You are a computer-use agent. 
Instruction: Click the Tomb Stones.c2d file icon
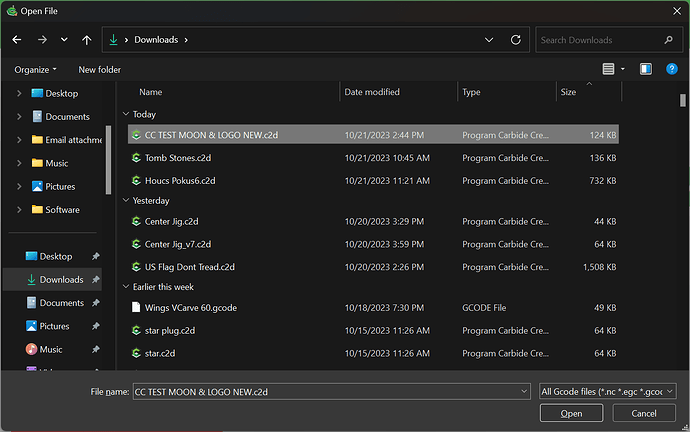point(137,158)
